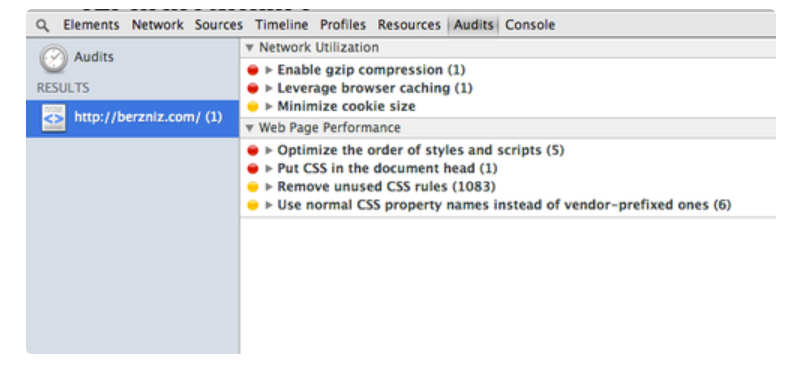Image resolution: width=811 pixels, height=376 pixels.
Task: Click the yellow dot for Minimize cookie size
Action: point(252,107)
